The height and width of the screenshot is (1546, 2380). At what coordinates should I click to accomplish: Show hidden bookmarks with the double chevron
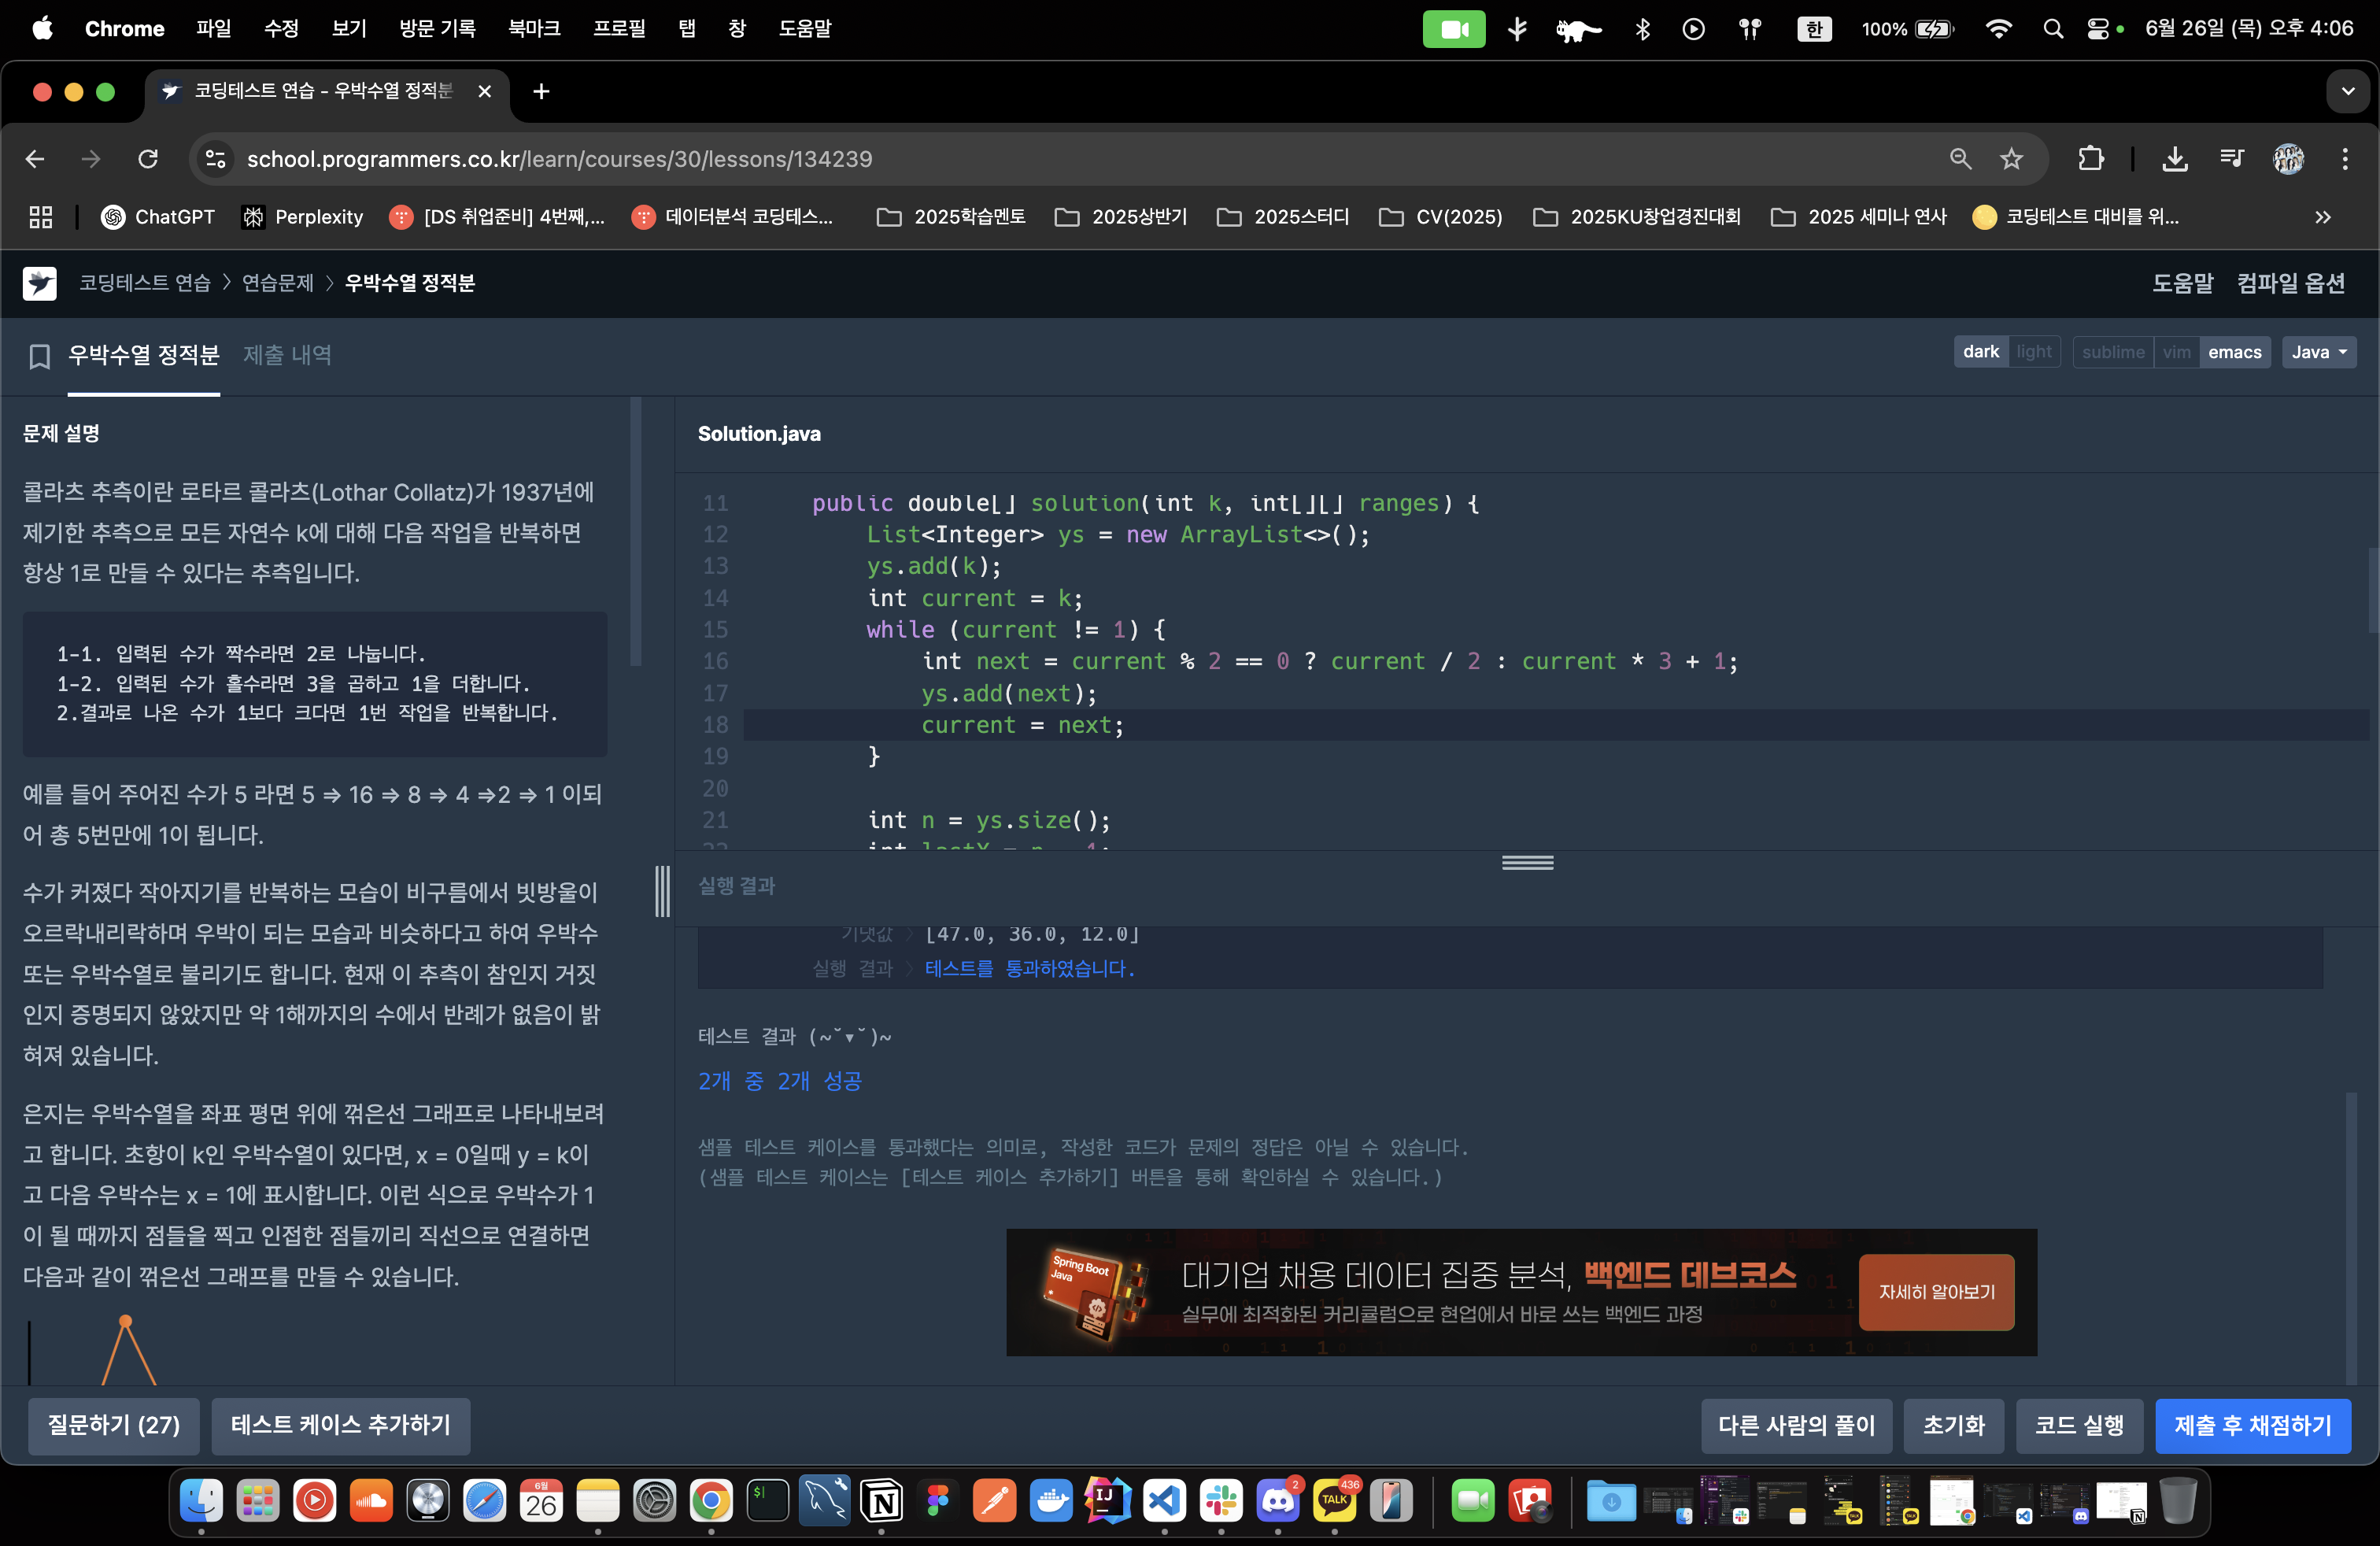tap(2323, 217)
